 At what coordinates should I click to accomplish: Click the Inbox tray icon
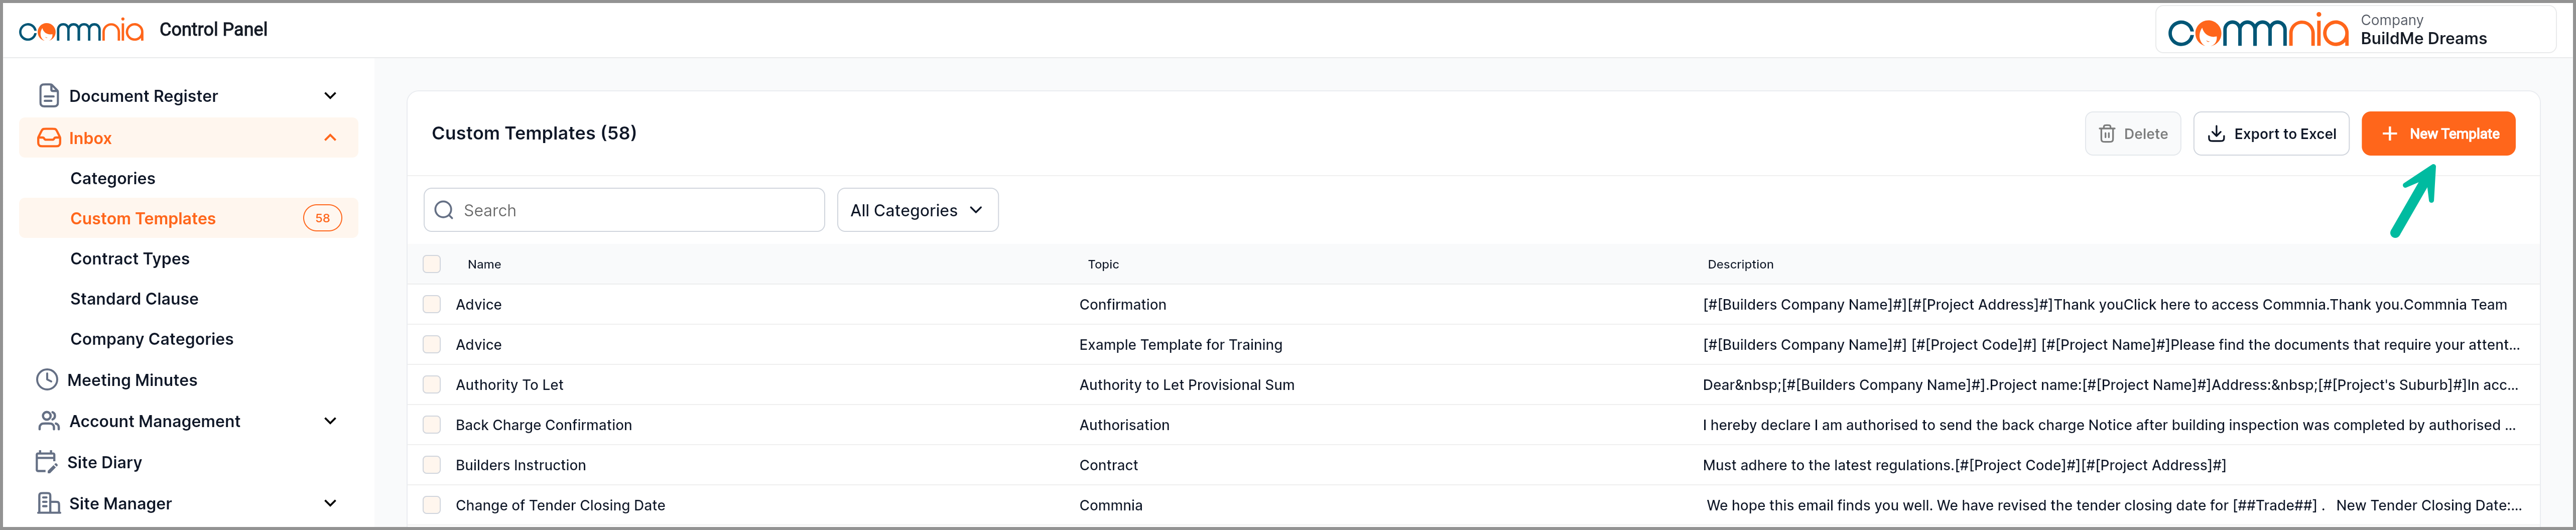48,138
